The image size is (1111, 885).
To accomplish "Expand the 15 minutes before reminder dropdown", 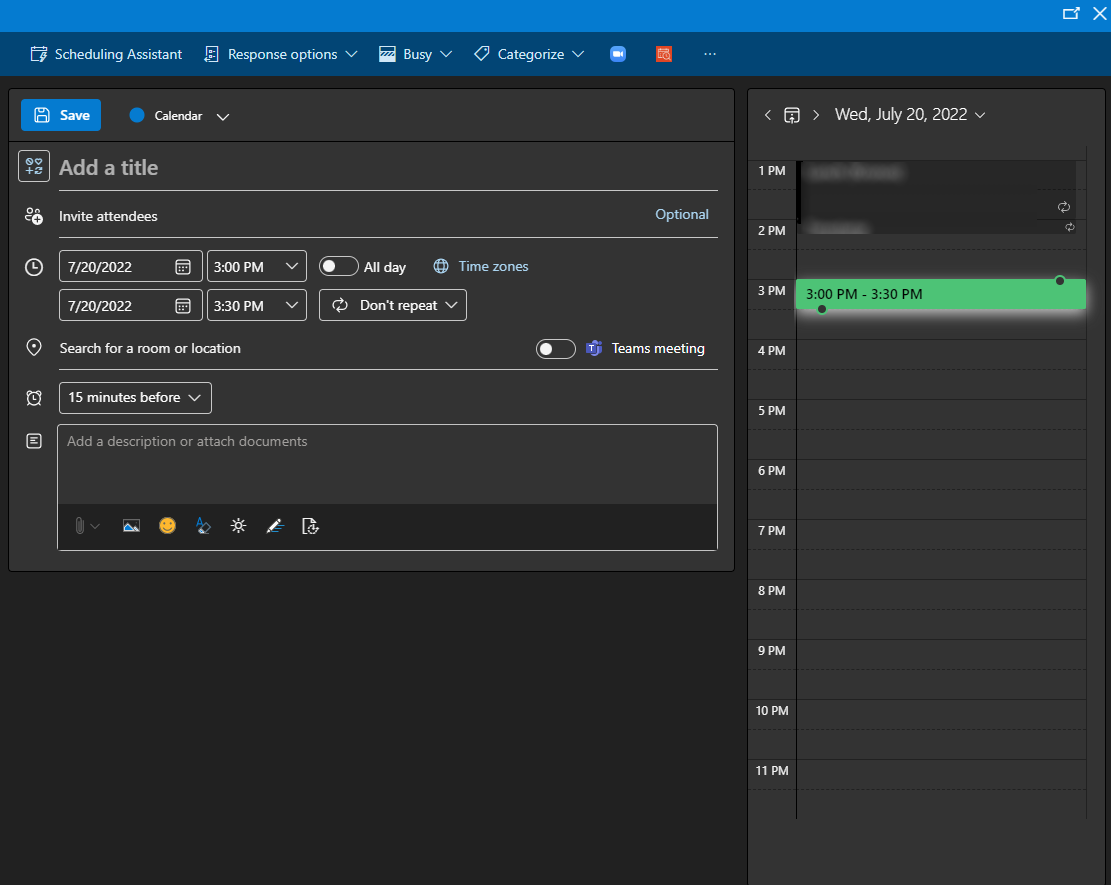I will pyautogui.click(x=135, y=398).
